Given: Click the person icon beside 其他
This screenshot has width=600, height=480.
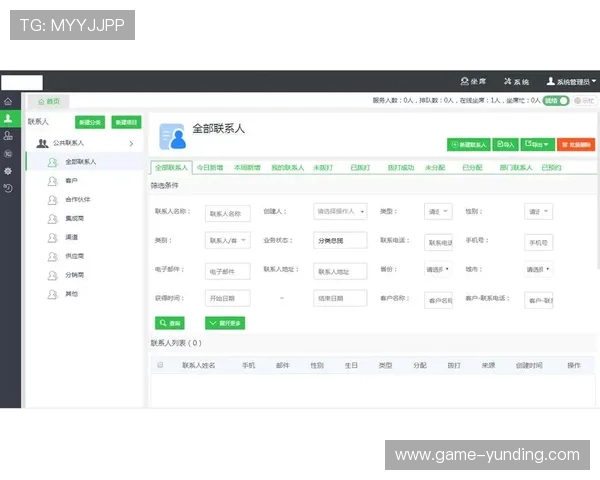Looking at the screenshot, I should (x=52, y=294).
